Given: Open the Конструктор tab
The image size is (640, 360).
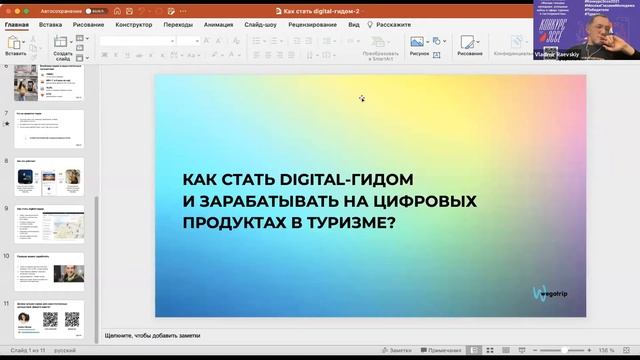Looking at the screenshot, I should [x=133, y=24].
